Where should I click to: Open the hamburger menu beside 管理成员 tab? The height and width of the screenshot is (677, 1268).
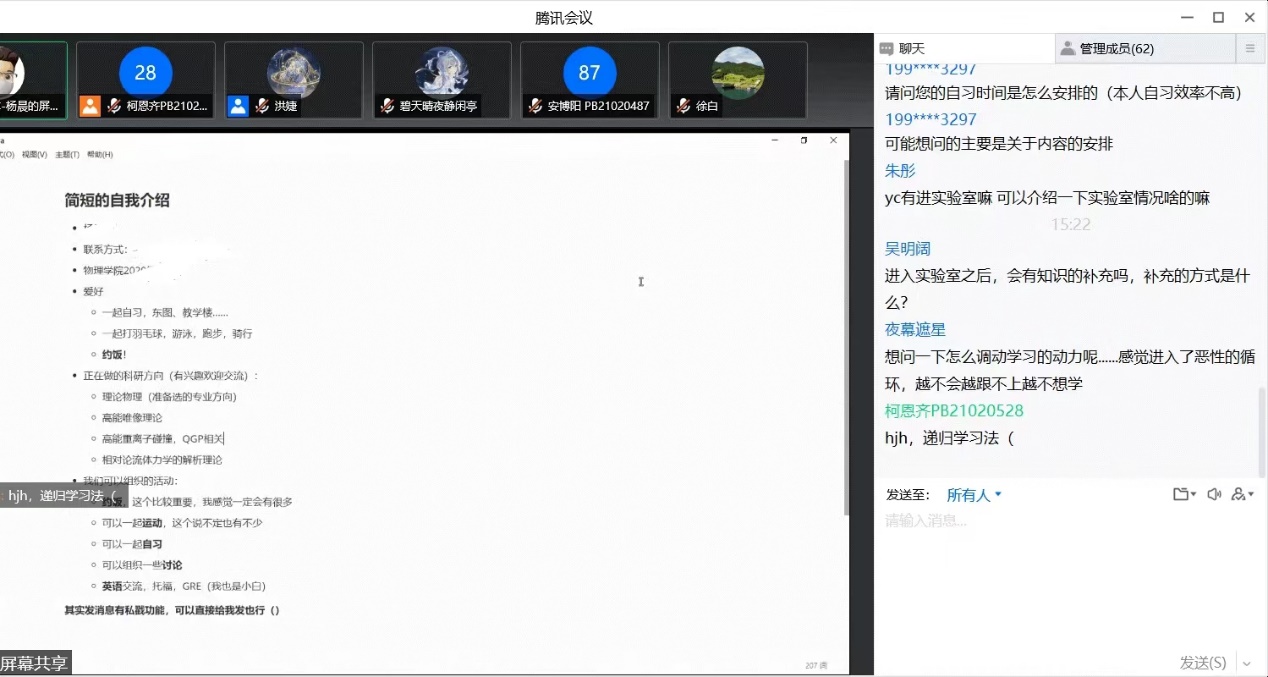pyautogui.click(x=1250, y=48)
